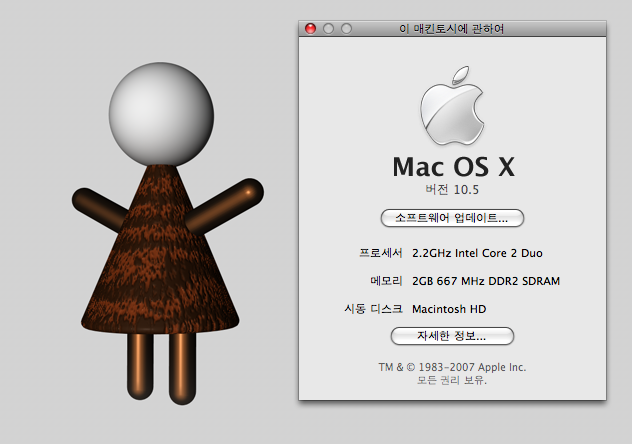Click the Apple logo image
Viewport: 632px width, 444px height.
click(x=452, y=106)
